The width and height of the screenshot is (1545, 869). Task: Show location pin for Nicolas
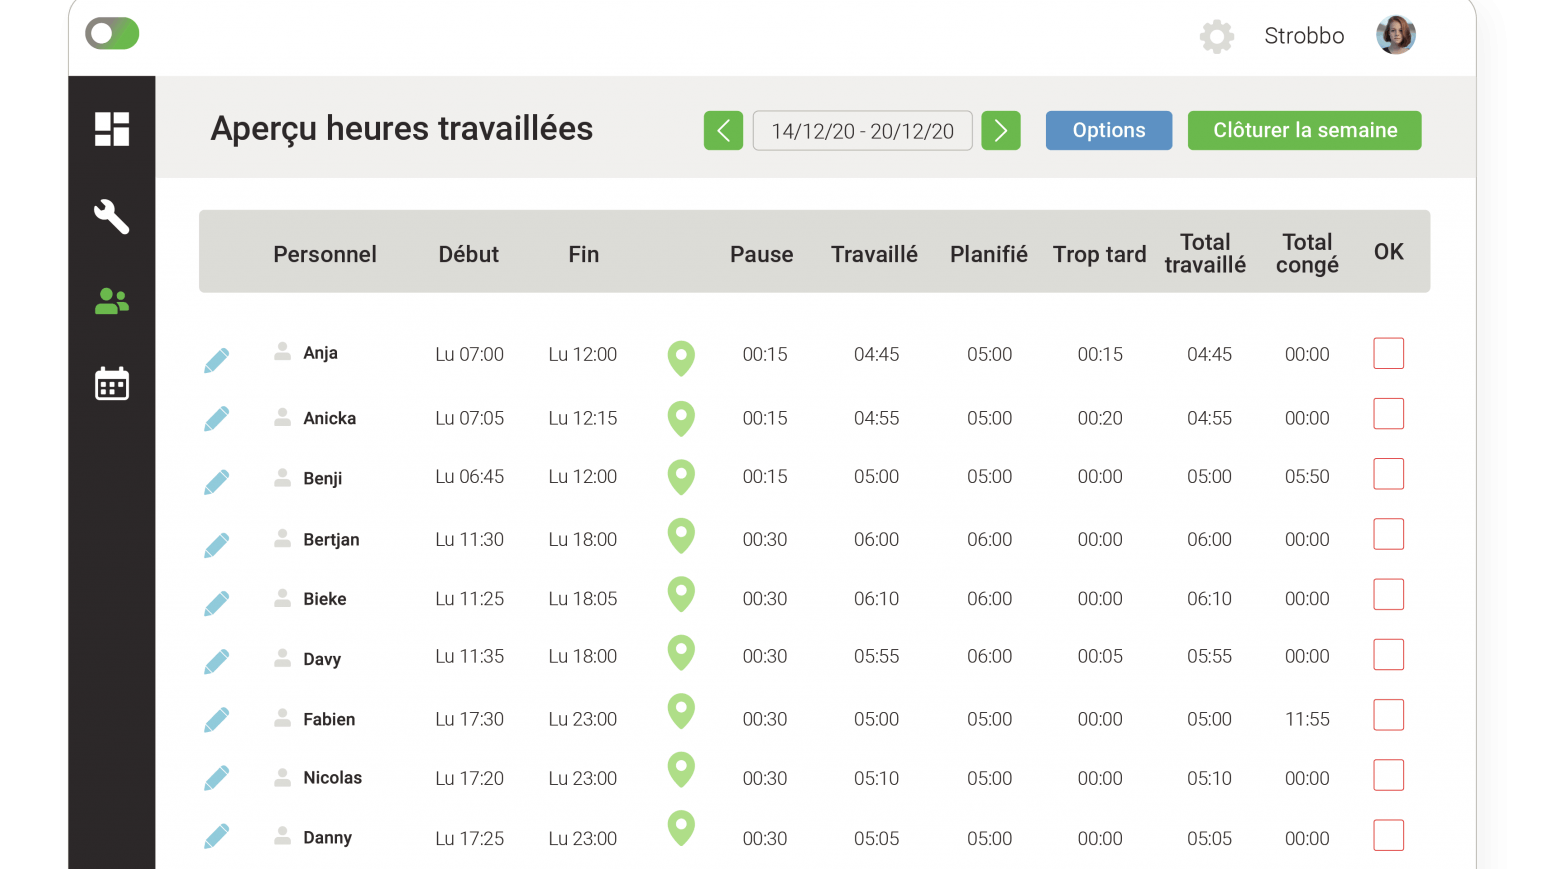point(681,770)
